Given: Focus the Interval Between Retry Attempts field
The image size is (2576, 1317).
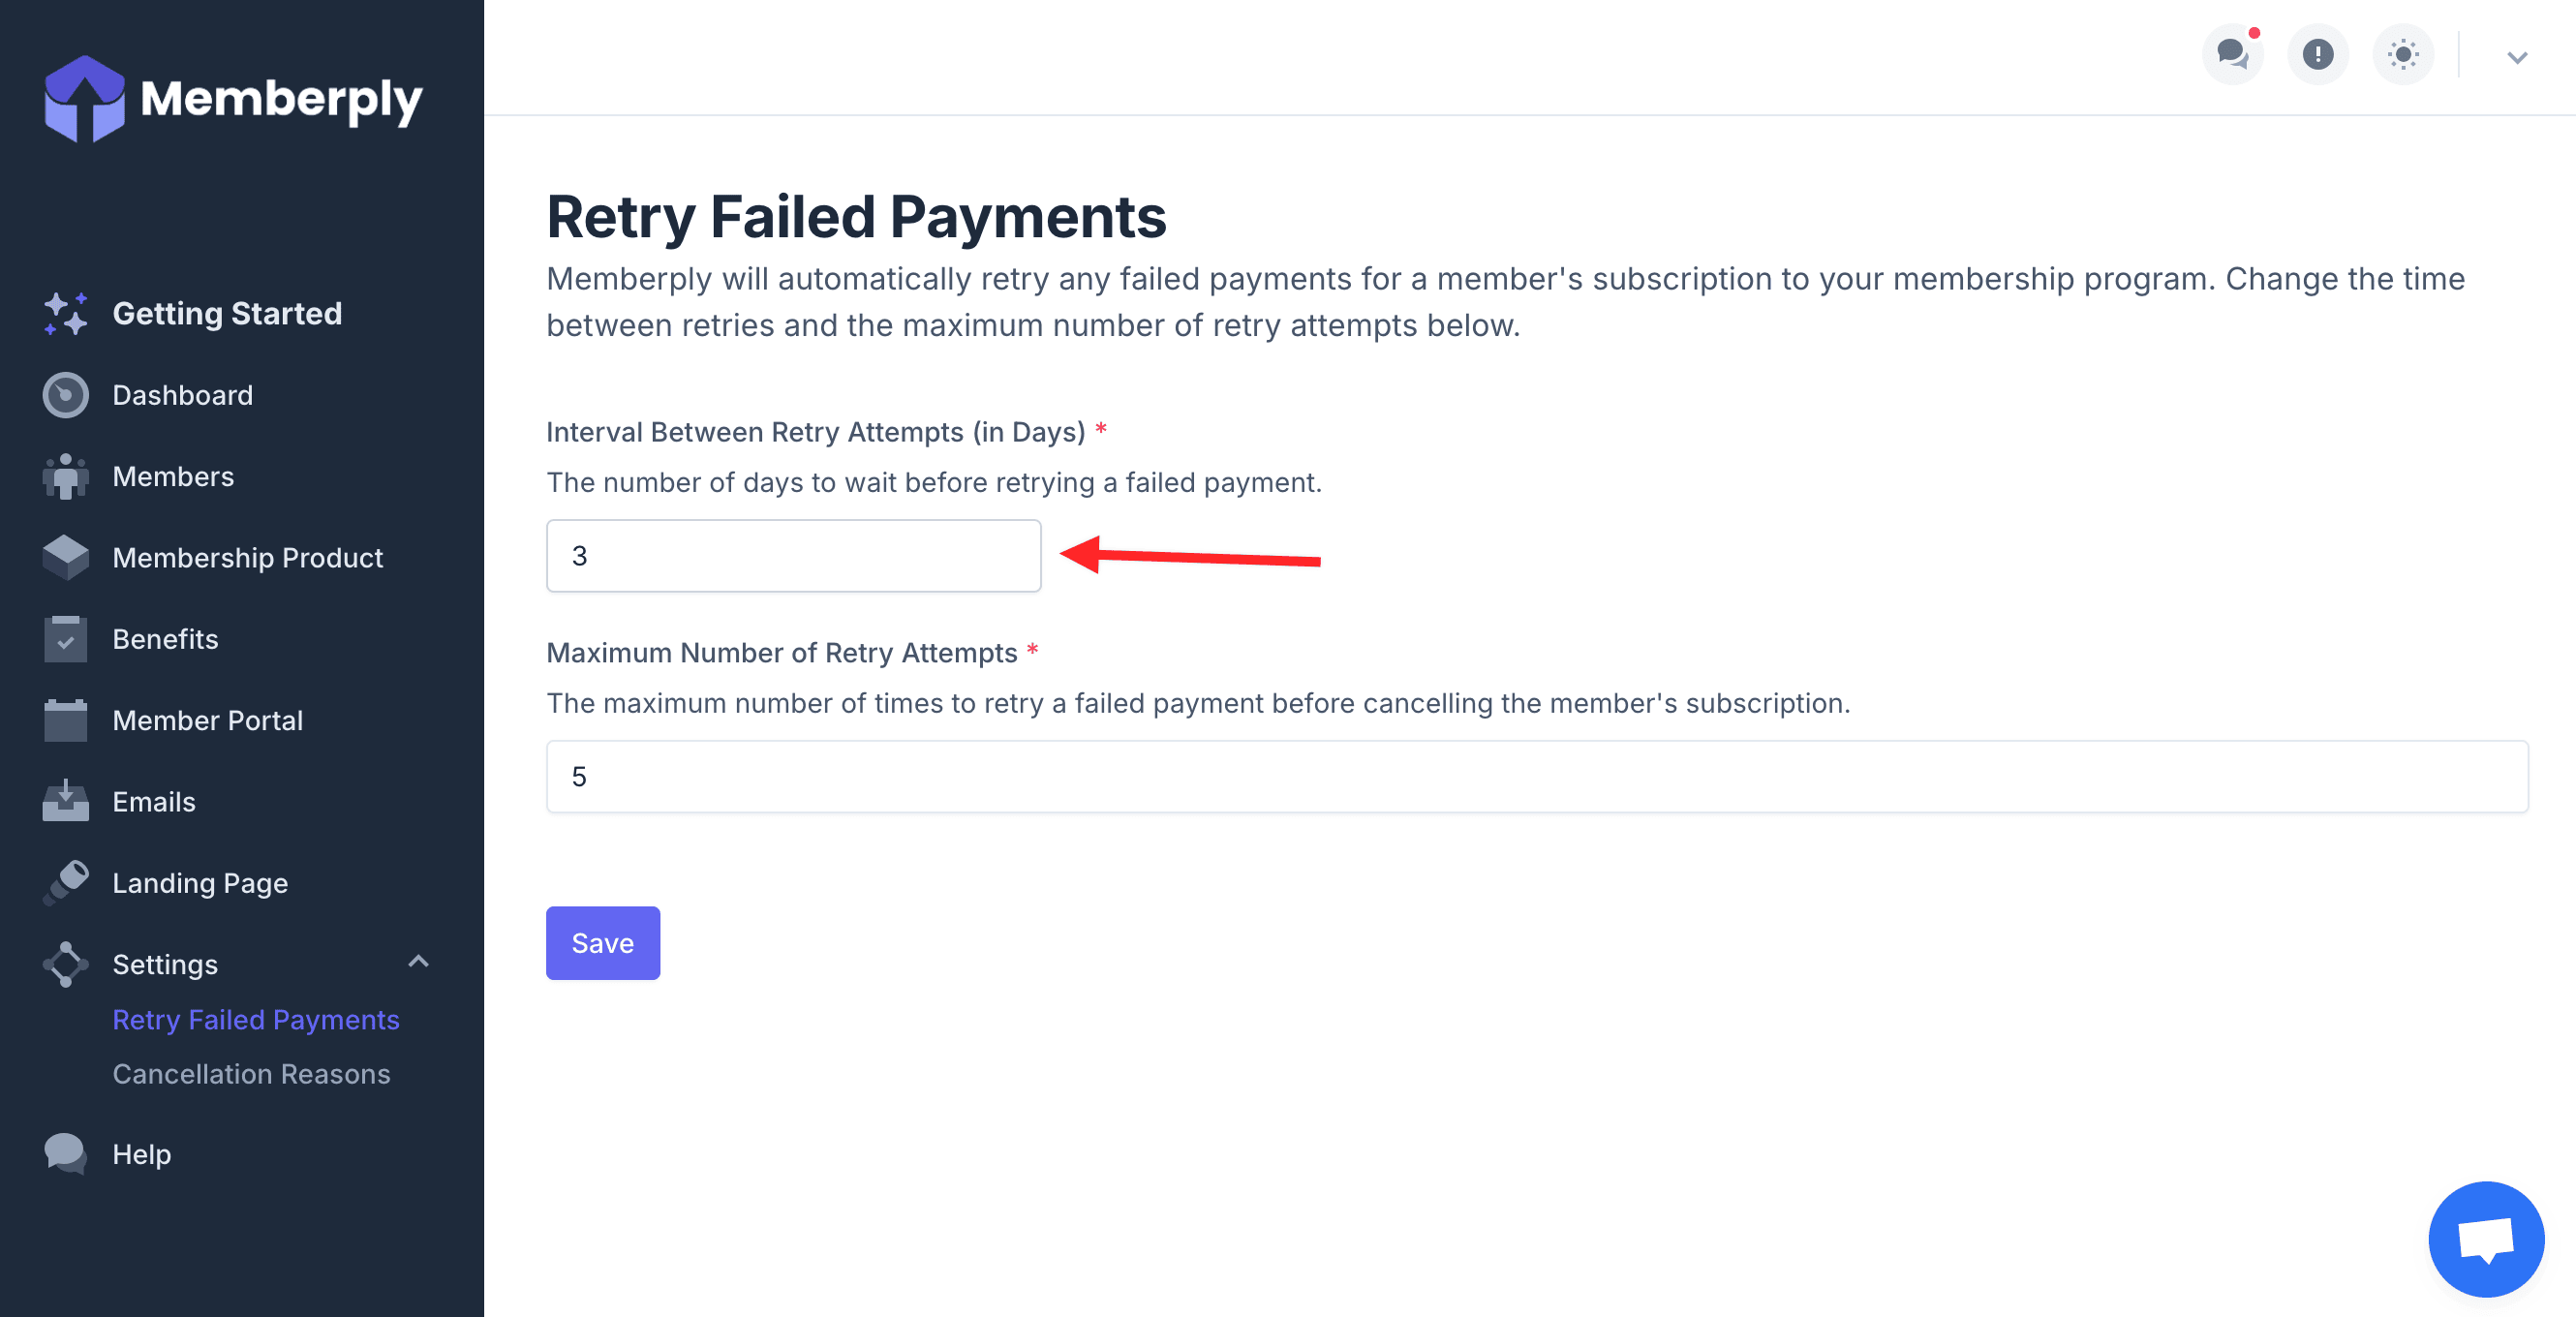Looking at the screenshot, I should (793, 556).
